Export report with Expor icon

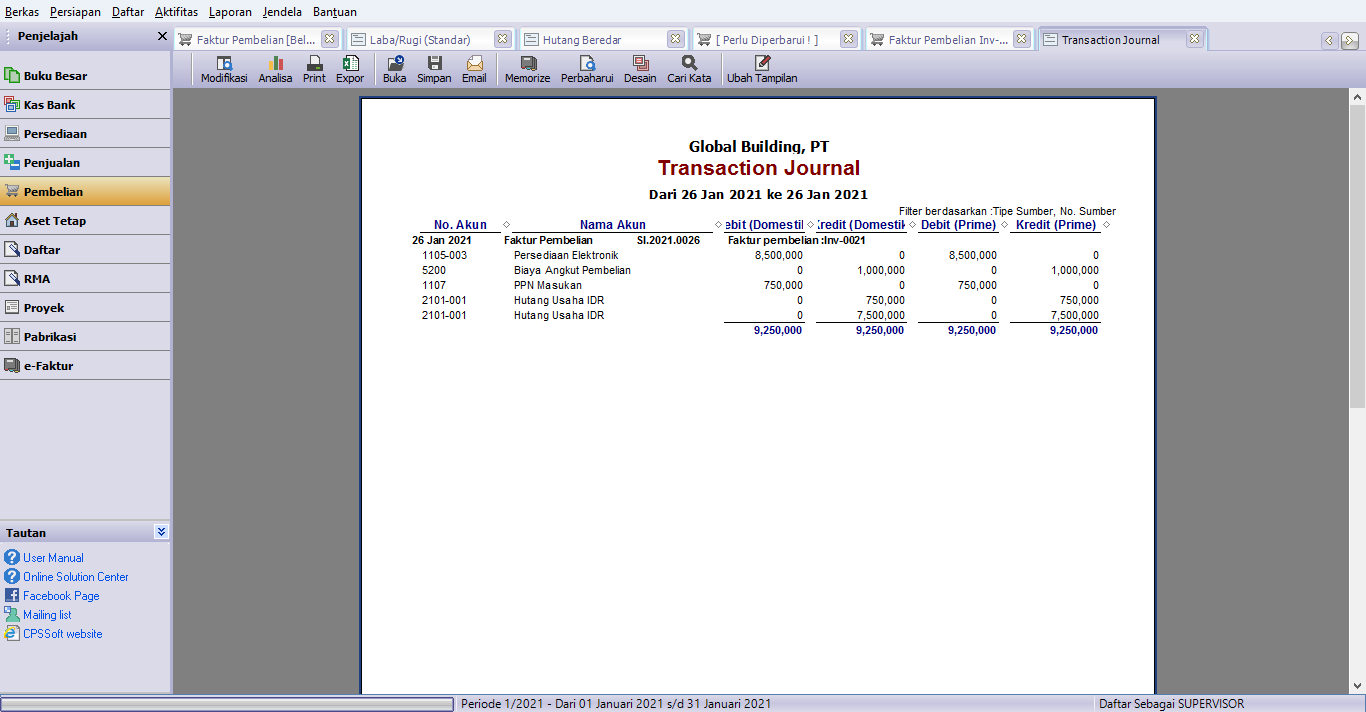[x=350, y=69]
